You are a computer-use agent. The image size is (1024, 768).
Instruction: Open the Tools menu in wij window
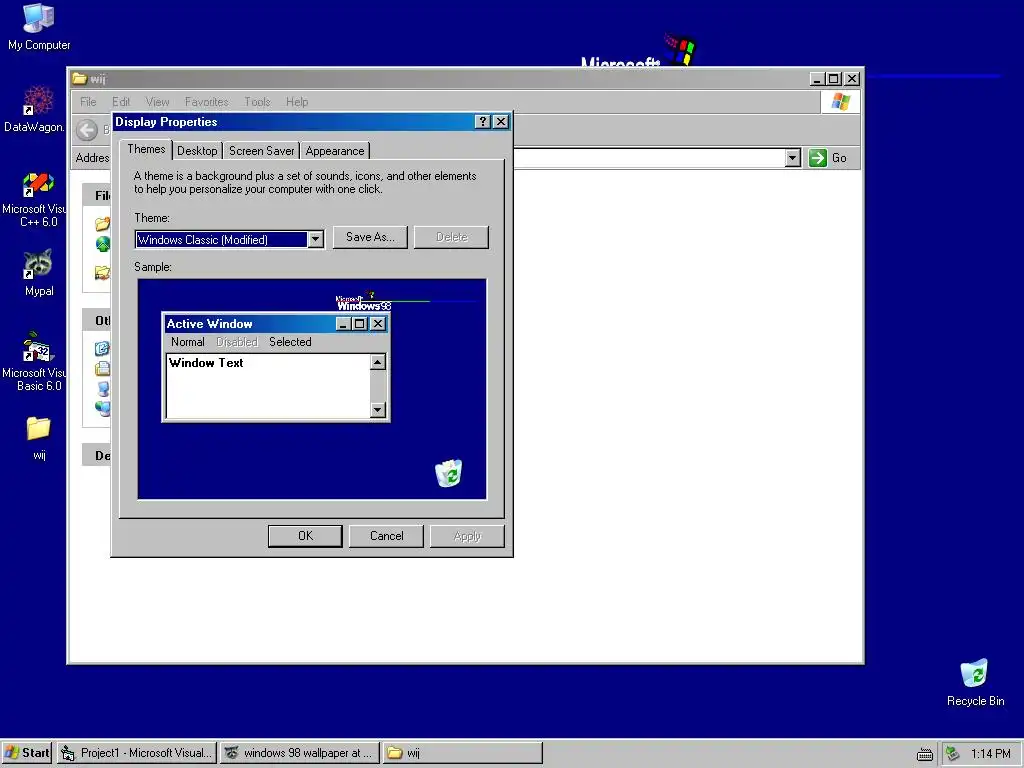click(257, 102)
